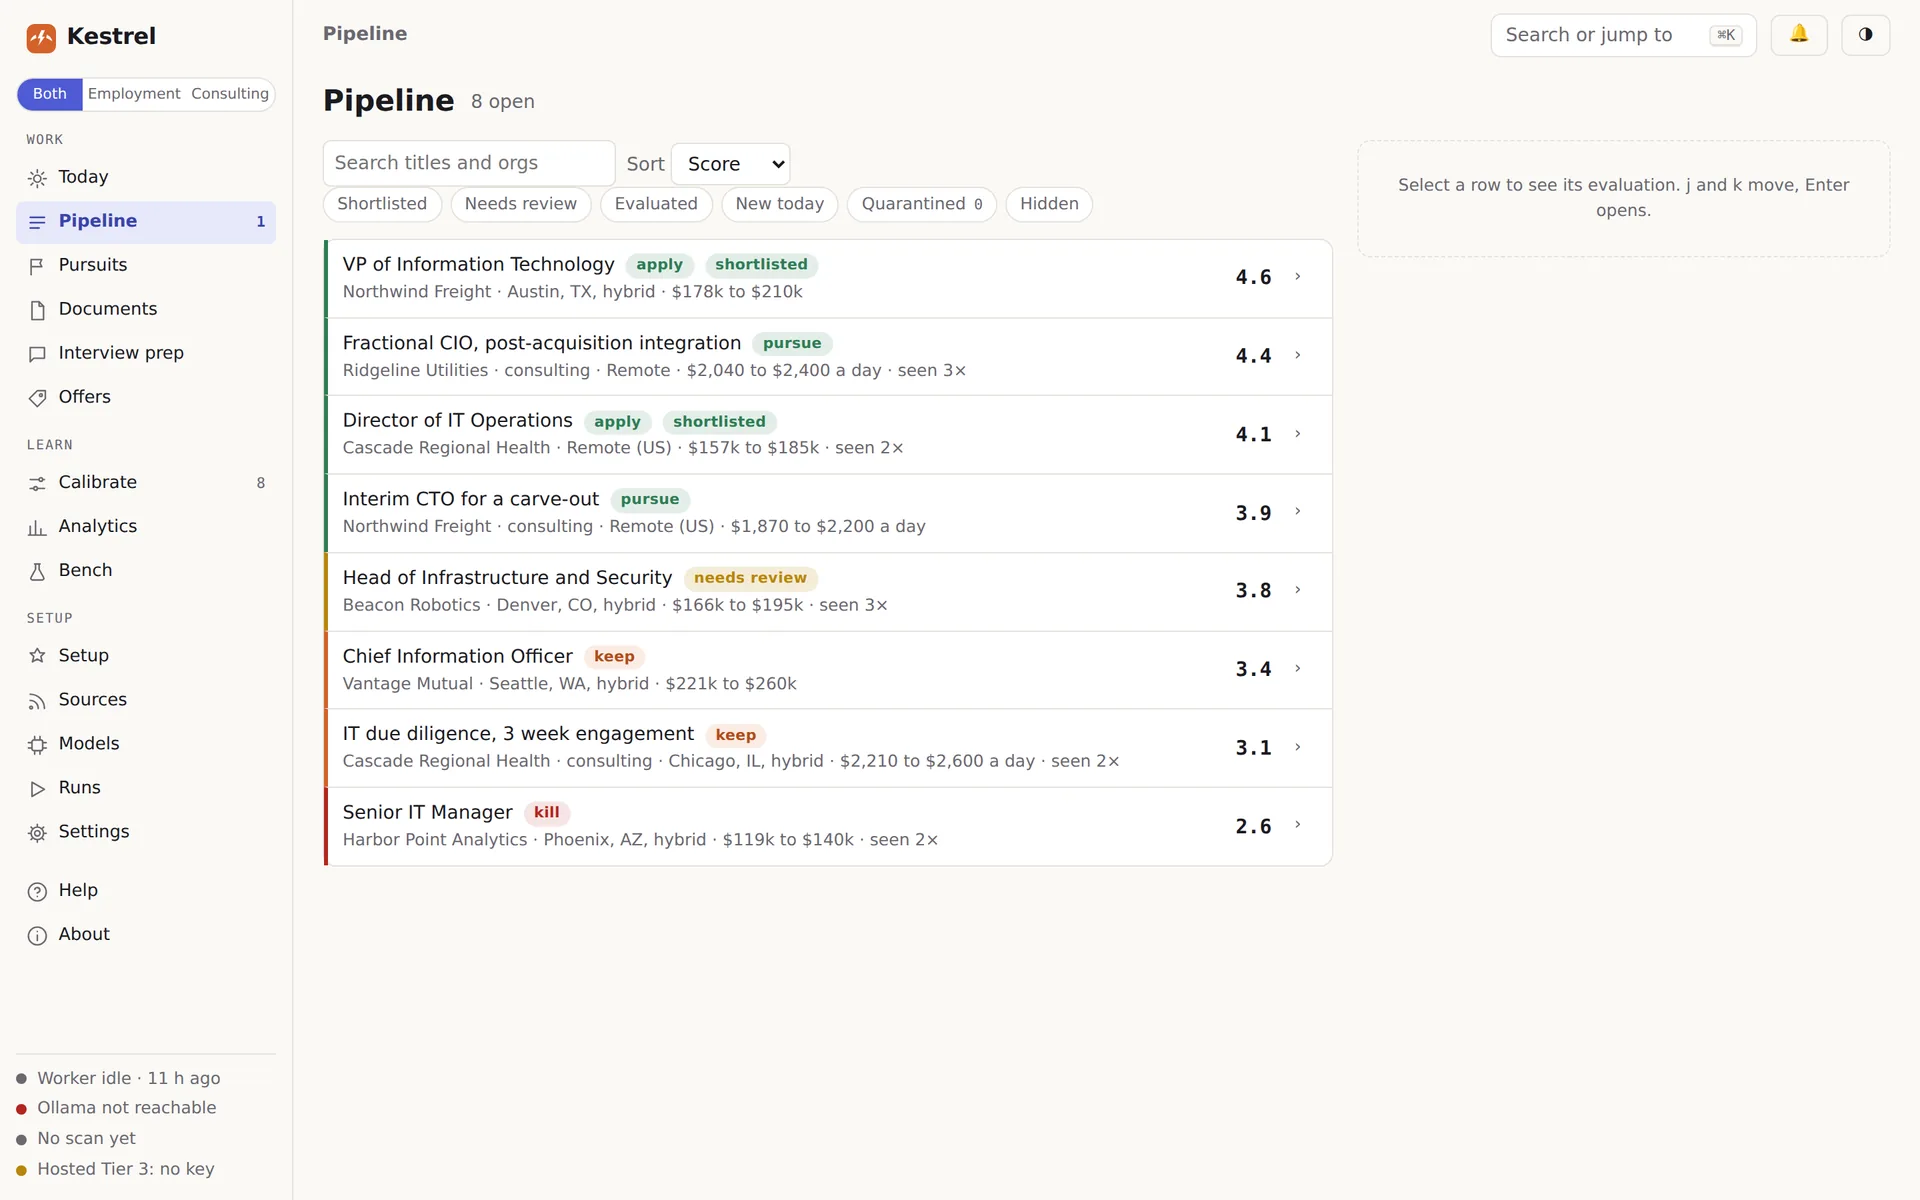Open Today via its sun icon
1920x1200 pixels.
(x=37, y=178)
